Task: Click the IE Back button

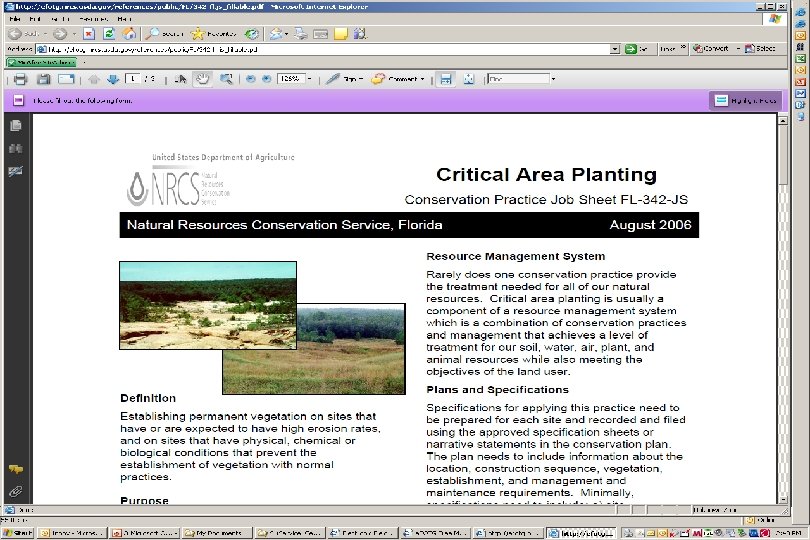Action: click(24, 34)
